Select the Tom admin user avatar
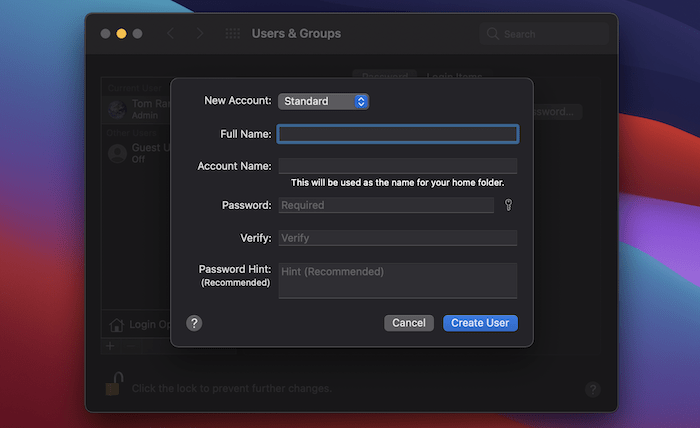This screenshot has width=700, height=428. point(117,109)
